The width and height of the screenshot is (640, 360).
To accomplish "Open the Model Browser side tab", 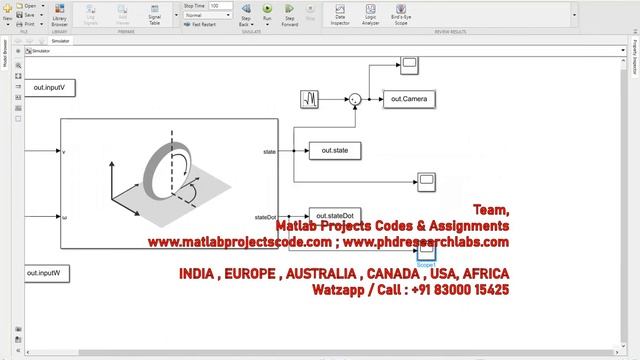I will pyautogui.click(x=5, y=53).
